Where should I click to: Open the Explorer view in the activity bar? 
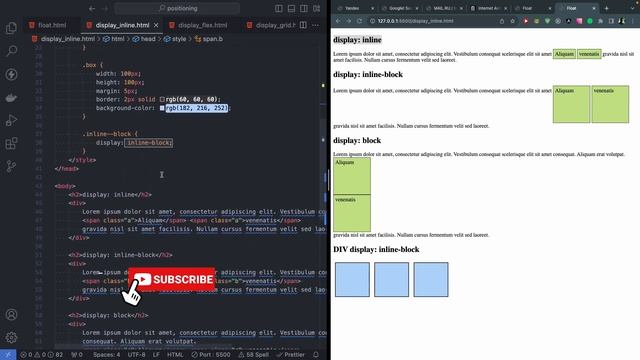pyautogui.click(x=11, y=28)
